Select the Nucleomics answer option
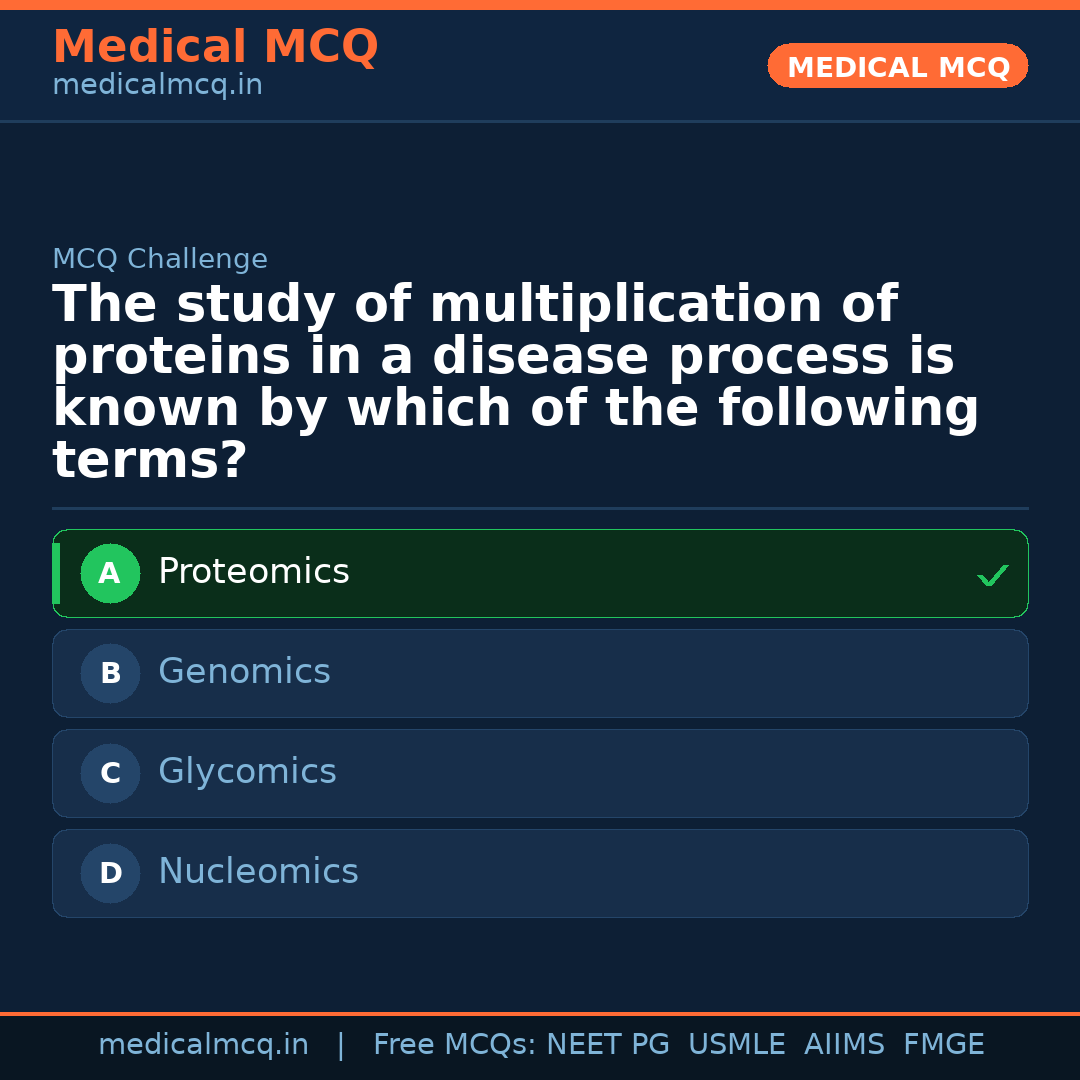The height and width of the screenshot is (1080, 1080). pos(540,873)
